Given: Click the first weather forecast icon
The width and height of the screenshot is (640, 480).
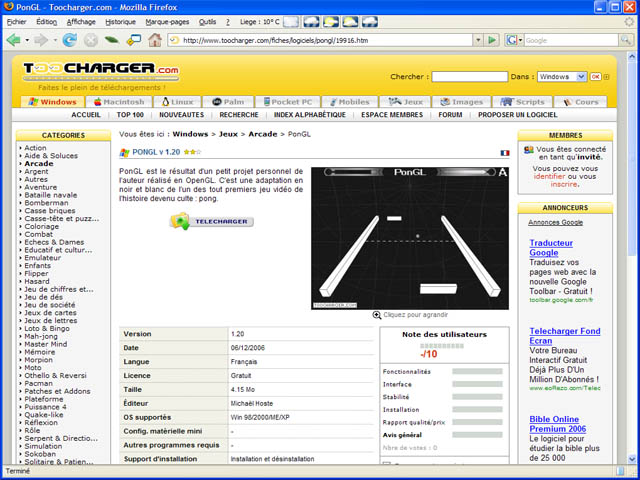Looking at the screenshot, I should [x=291, y=22].
